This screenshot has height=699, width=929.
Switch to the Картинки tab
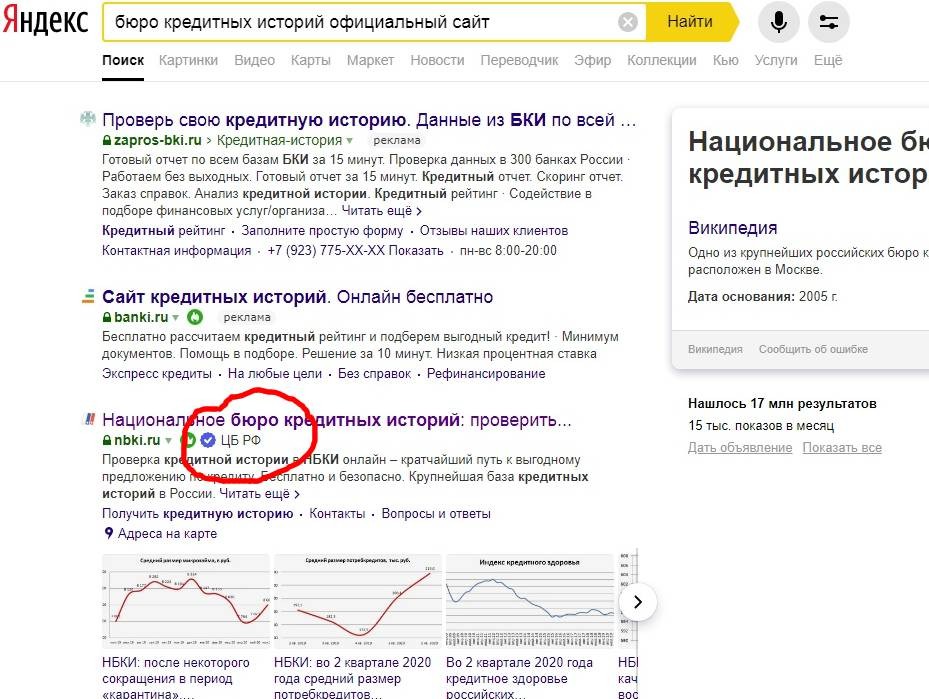point(188,60)
